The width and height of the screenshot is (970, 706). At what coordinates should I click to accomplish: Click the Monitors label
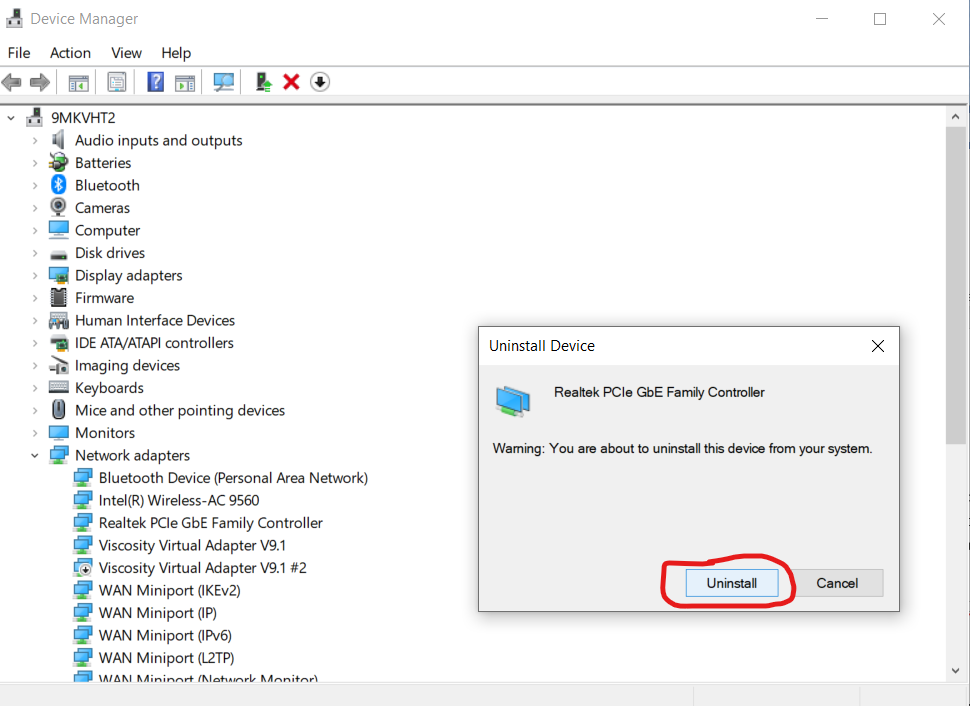coord(105,433)
